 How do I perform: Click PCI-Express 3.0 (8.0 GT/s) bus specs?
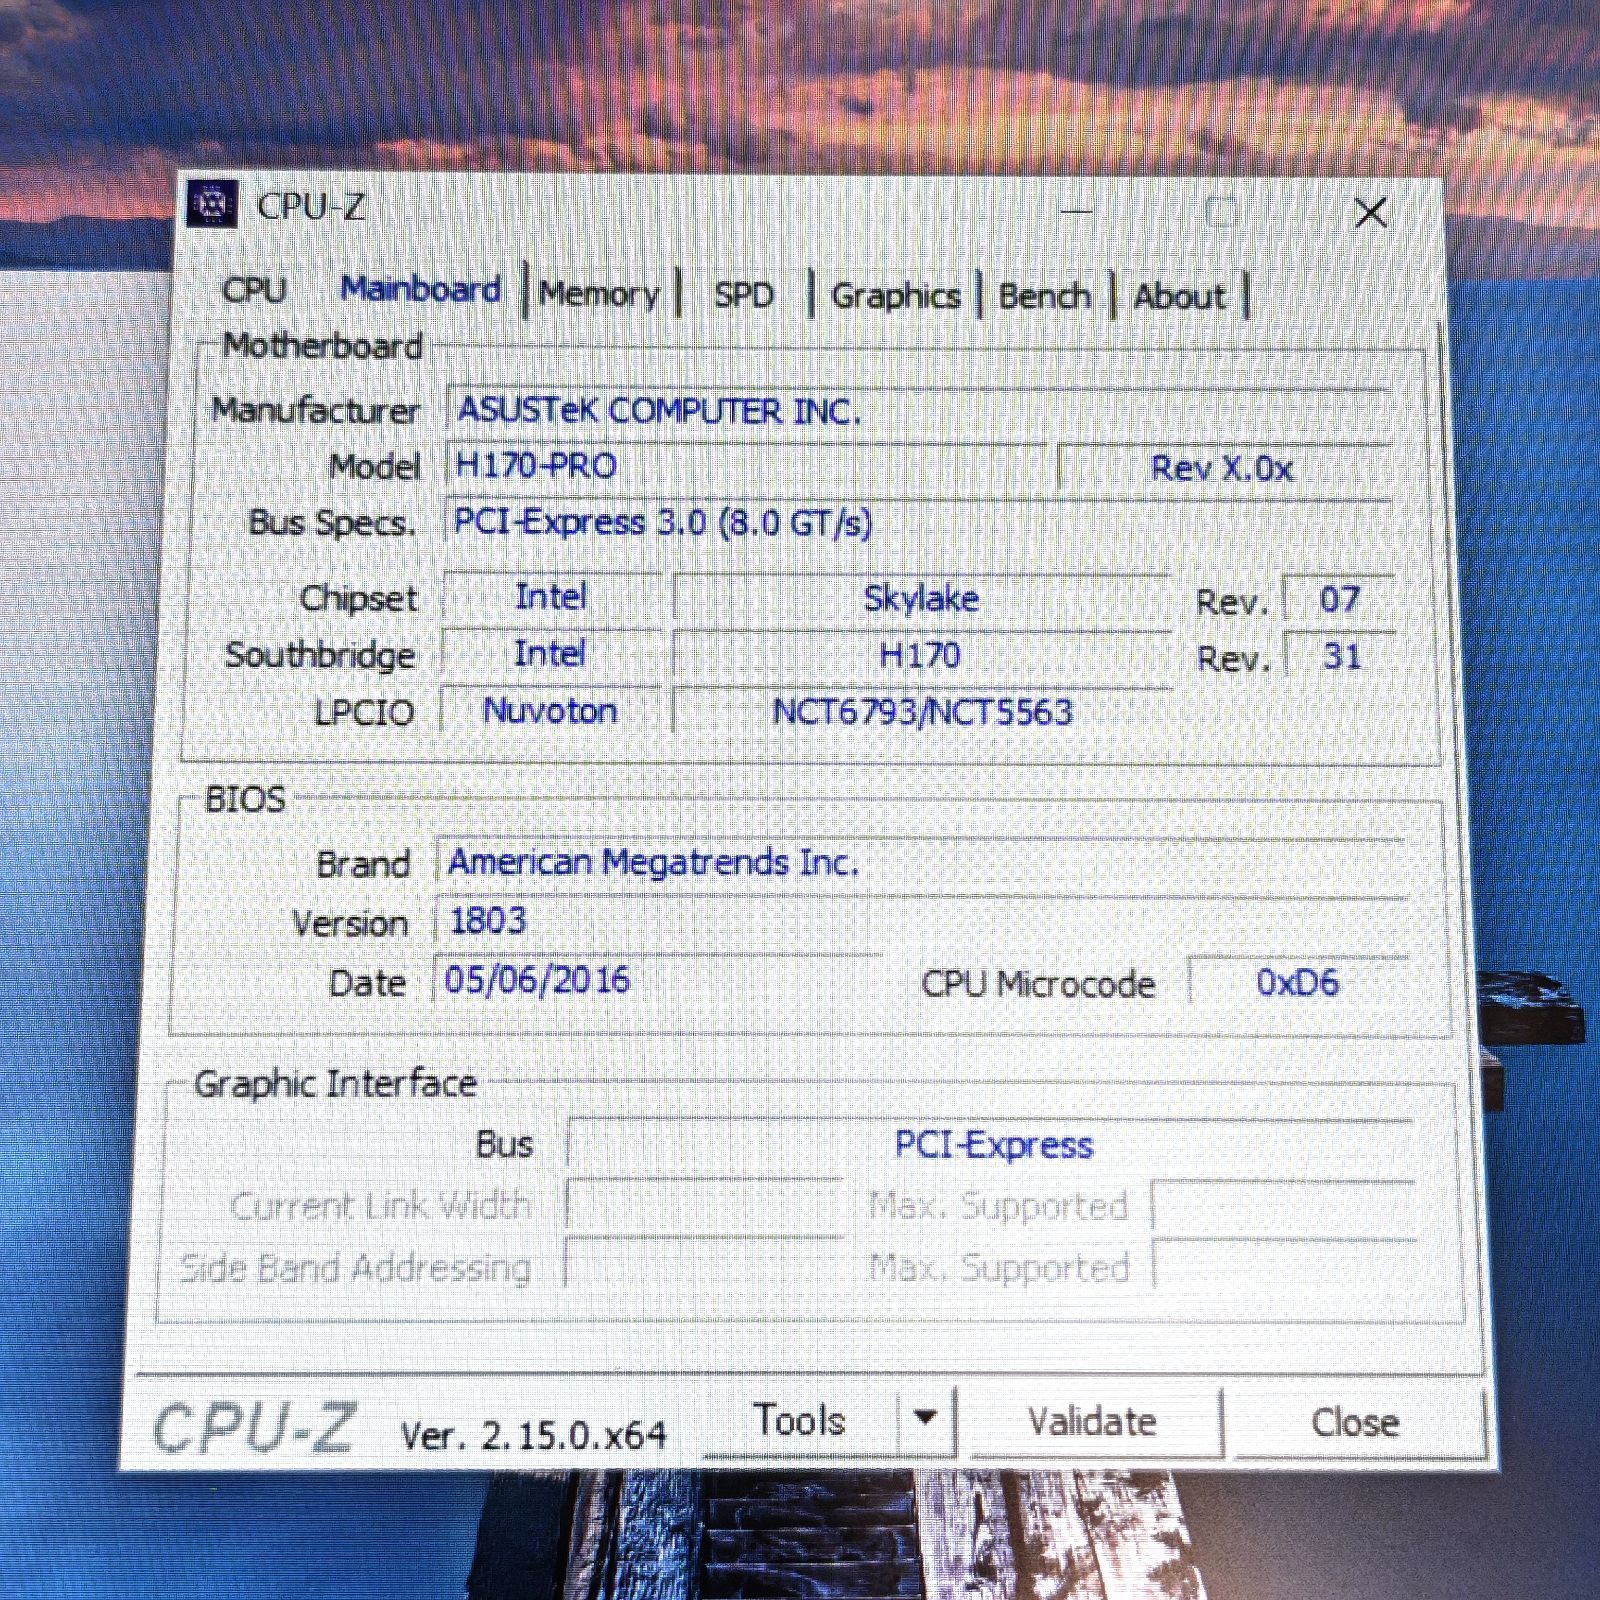point(918,523)
